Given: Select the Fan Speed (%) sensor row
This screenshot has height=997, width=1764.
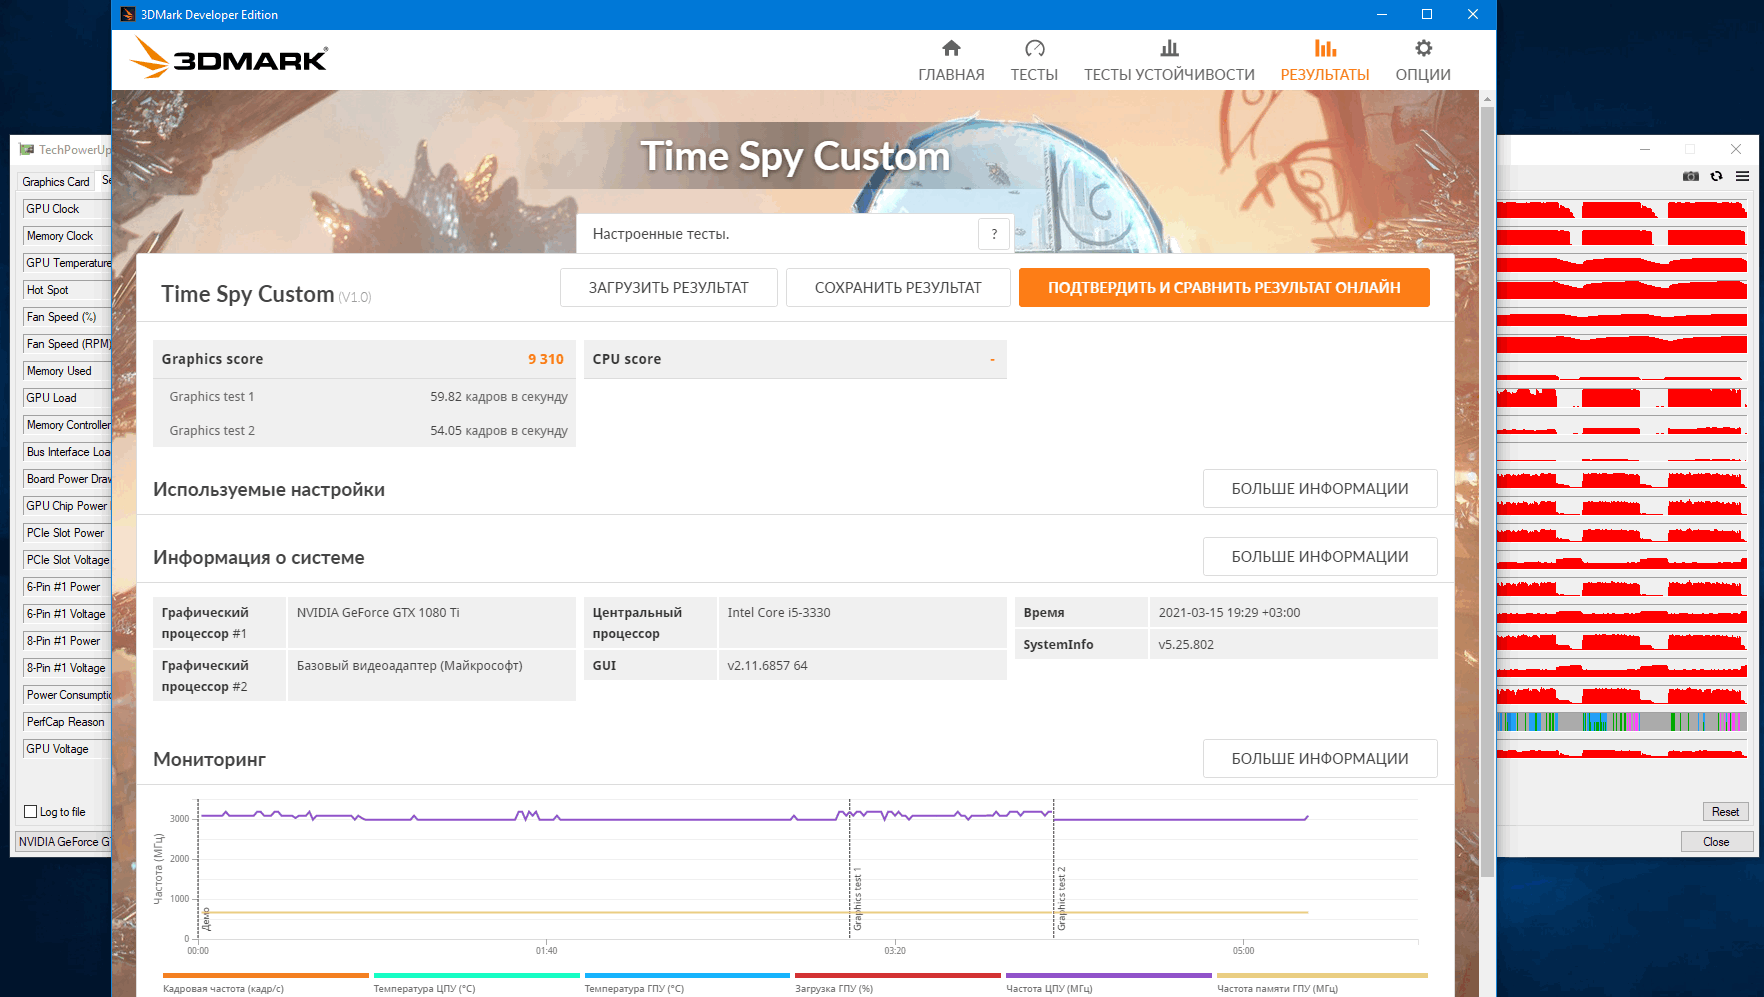Looking at the screenshot, I should (x=66, y=317).
